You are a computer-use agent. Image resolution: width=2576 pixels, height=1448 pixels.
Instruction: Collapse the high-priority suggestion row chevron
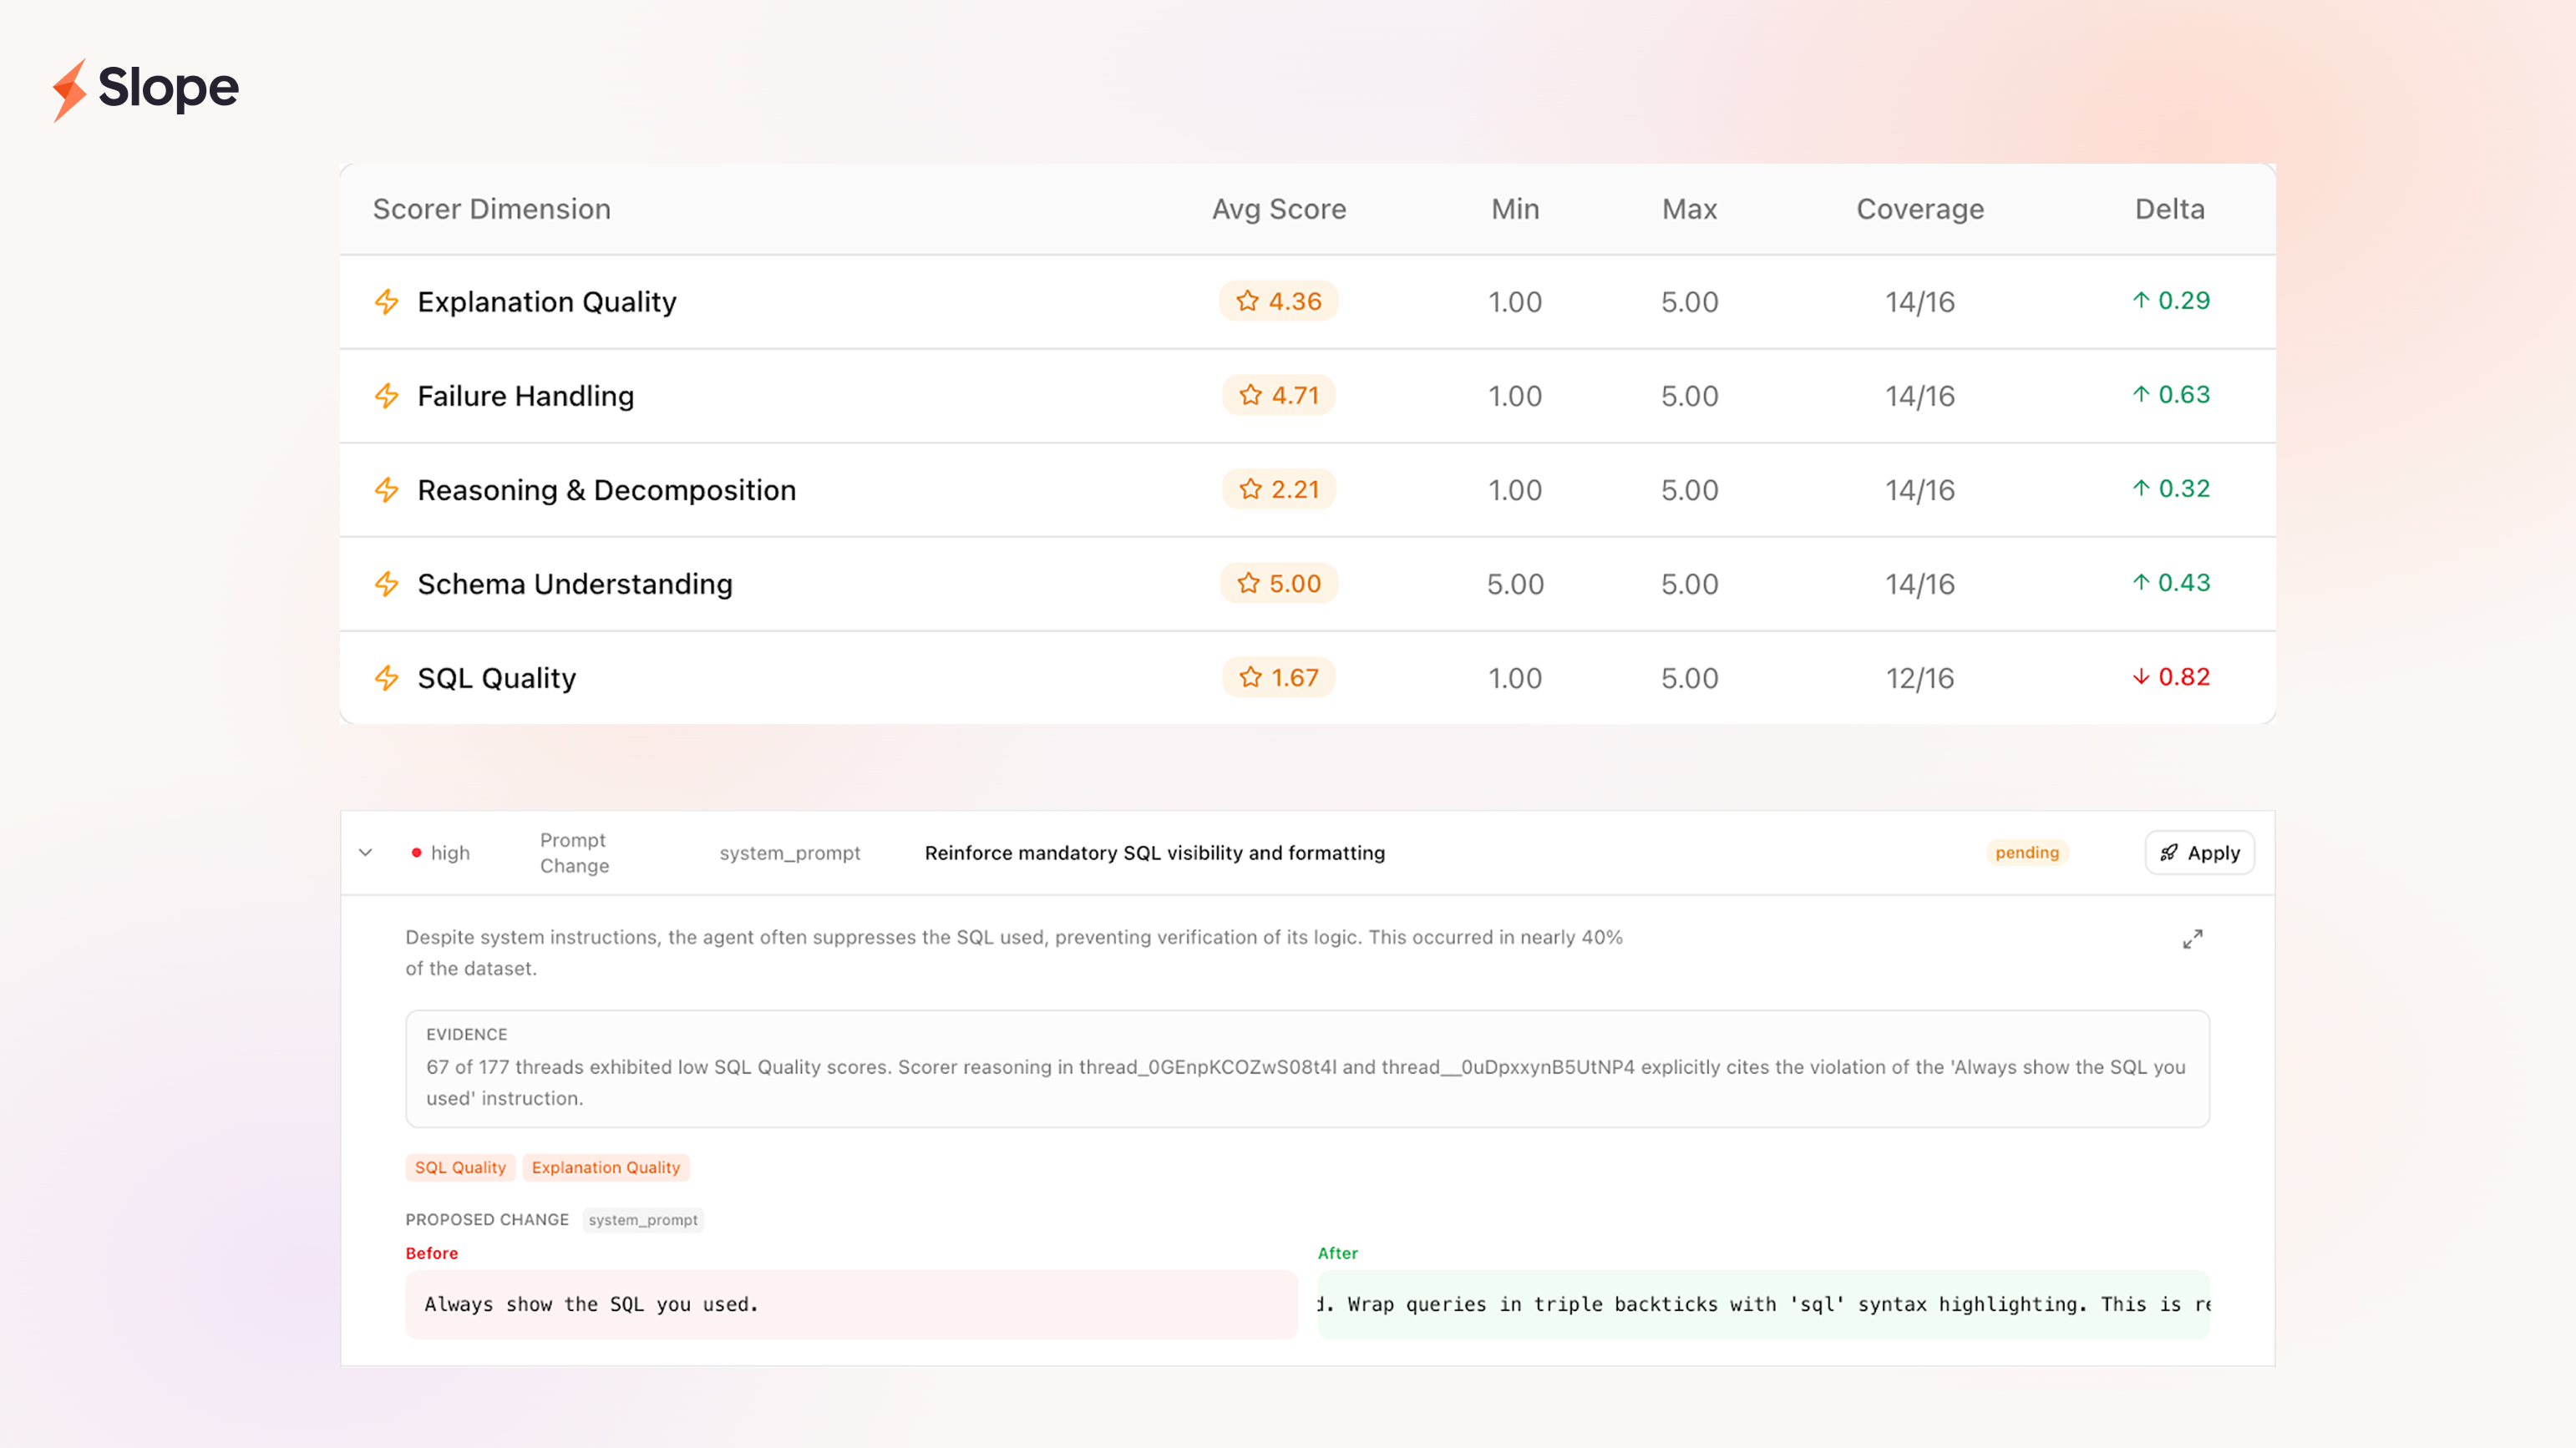point(366,853)
